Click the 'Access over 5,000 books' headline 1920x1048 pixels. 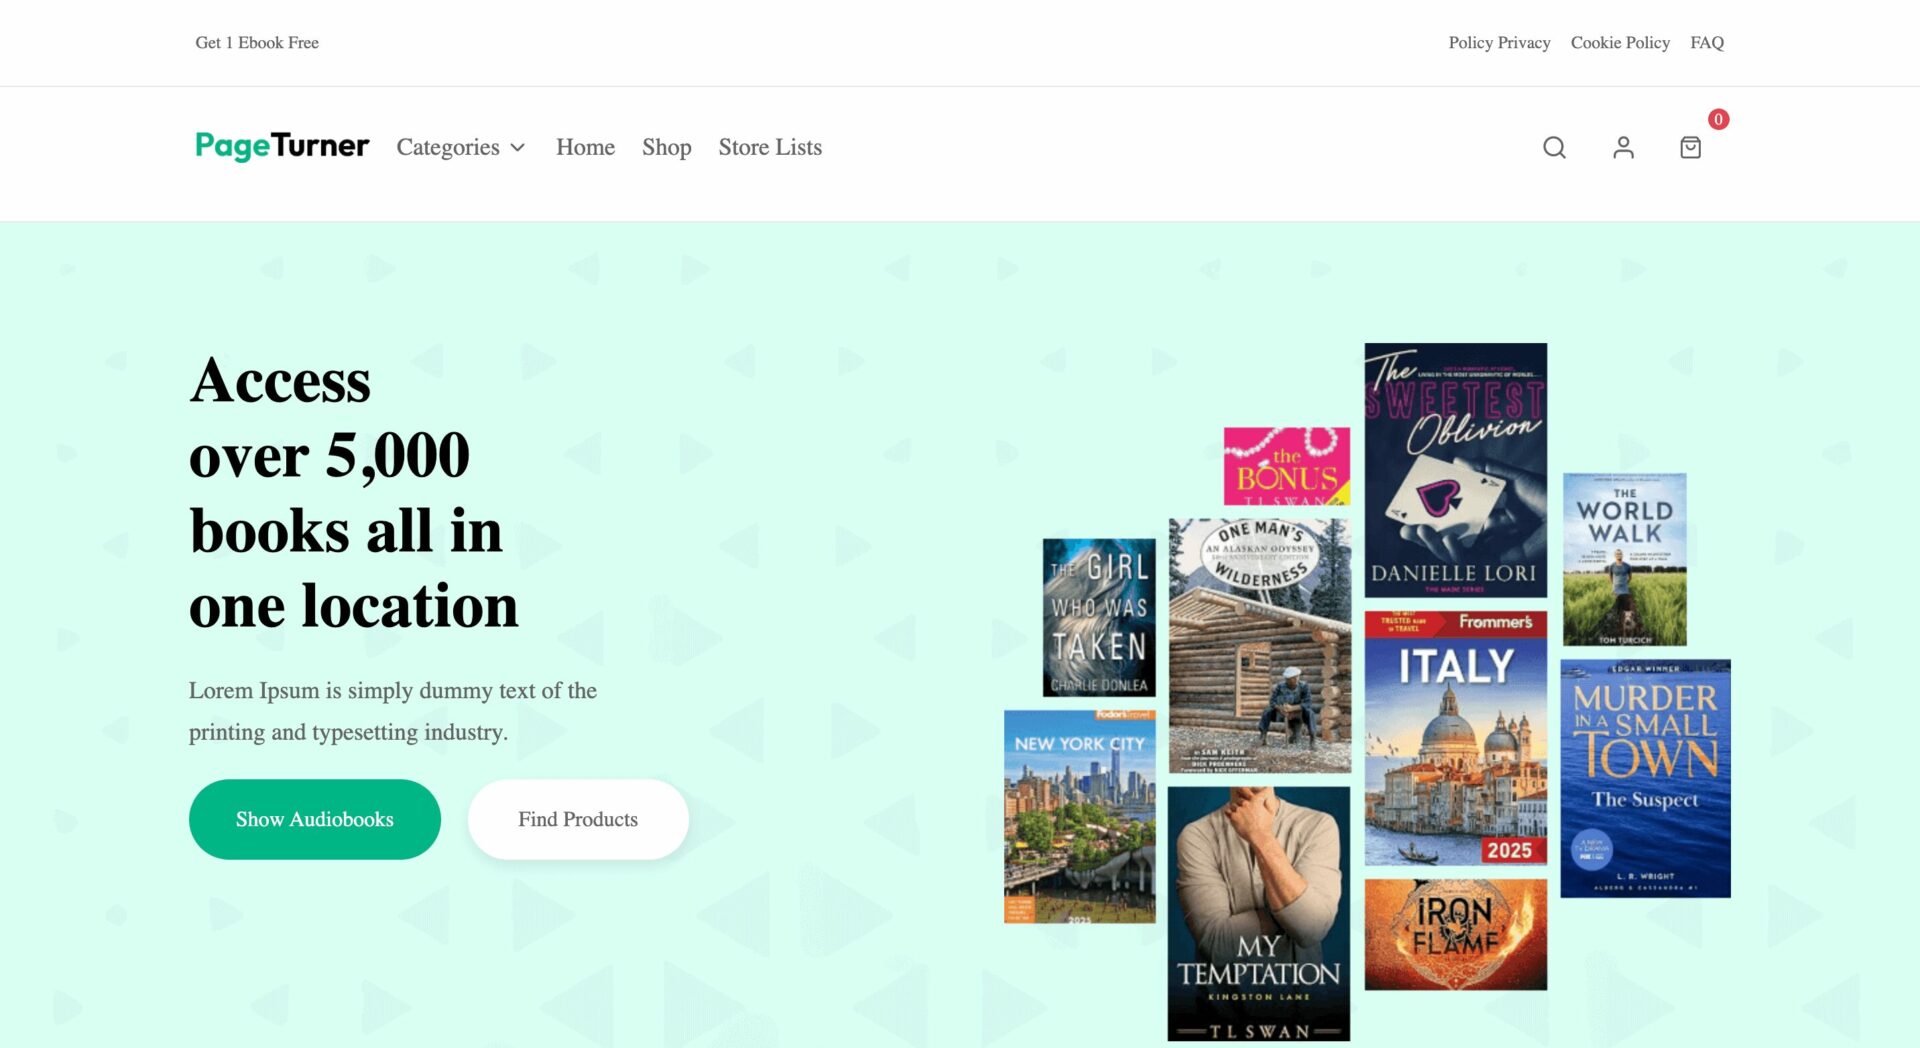click(x=354, y=492)
